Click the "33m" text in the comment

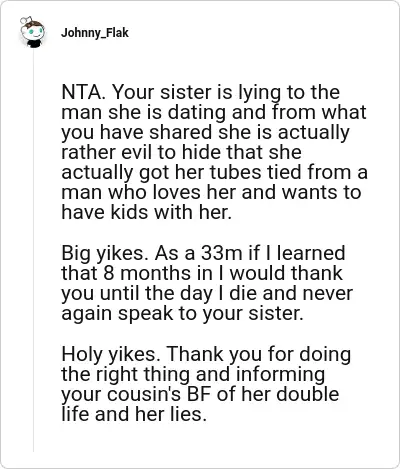[221, 253]
